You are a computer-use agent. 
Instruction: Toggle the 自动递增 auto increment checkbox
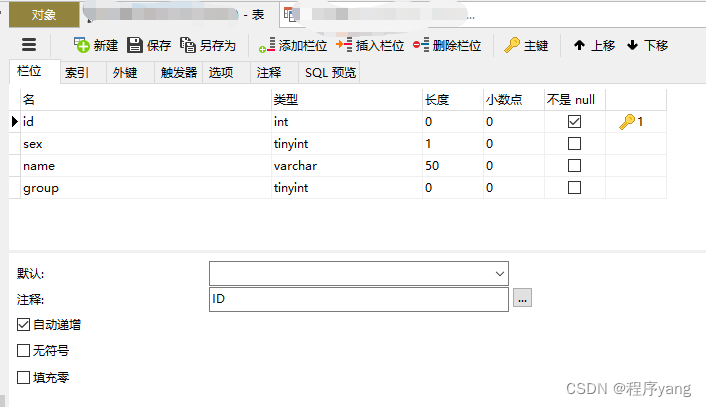click(x=23, y=325)
